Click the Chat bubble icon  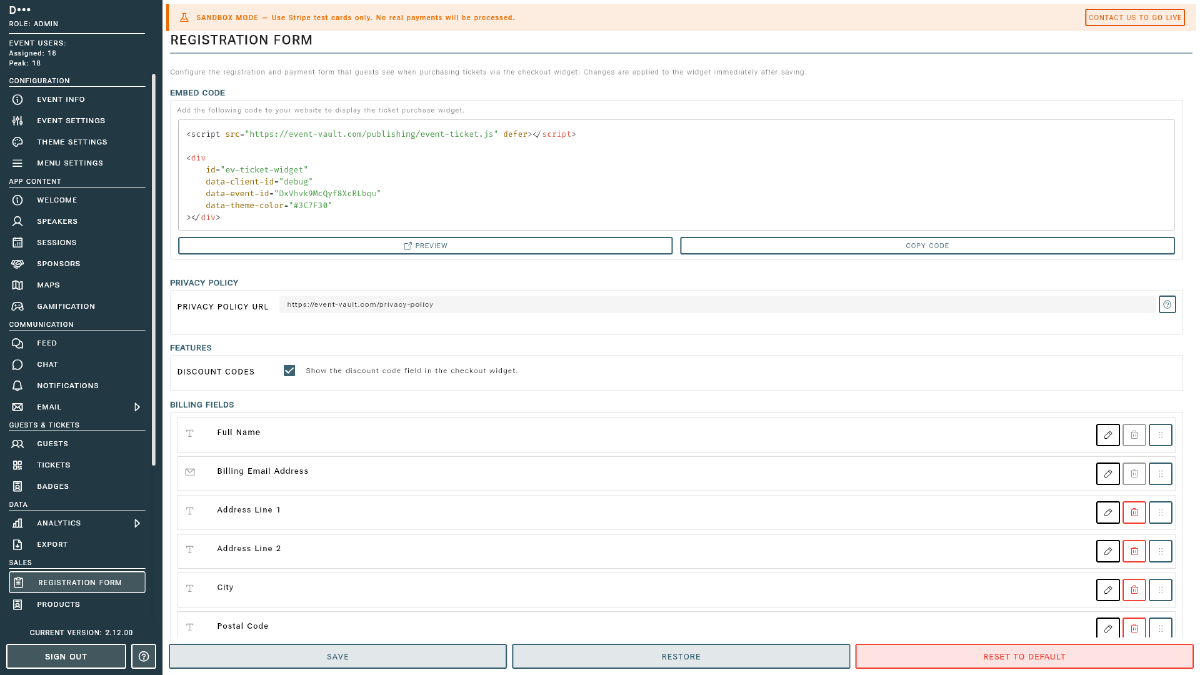click(17, 364)
